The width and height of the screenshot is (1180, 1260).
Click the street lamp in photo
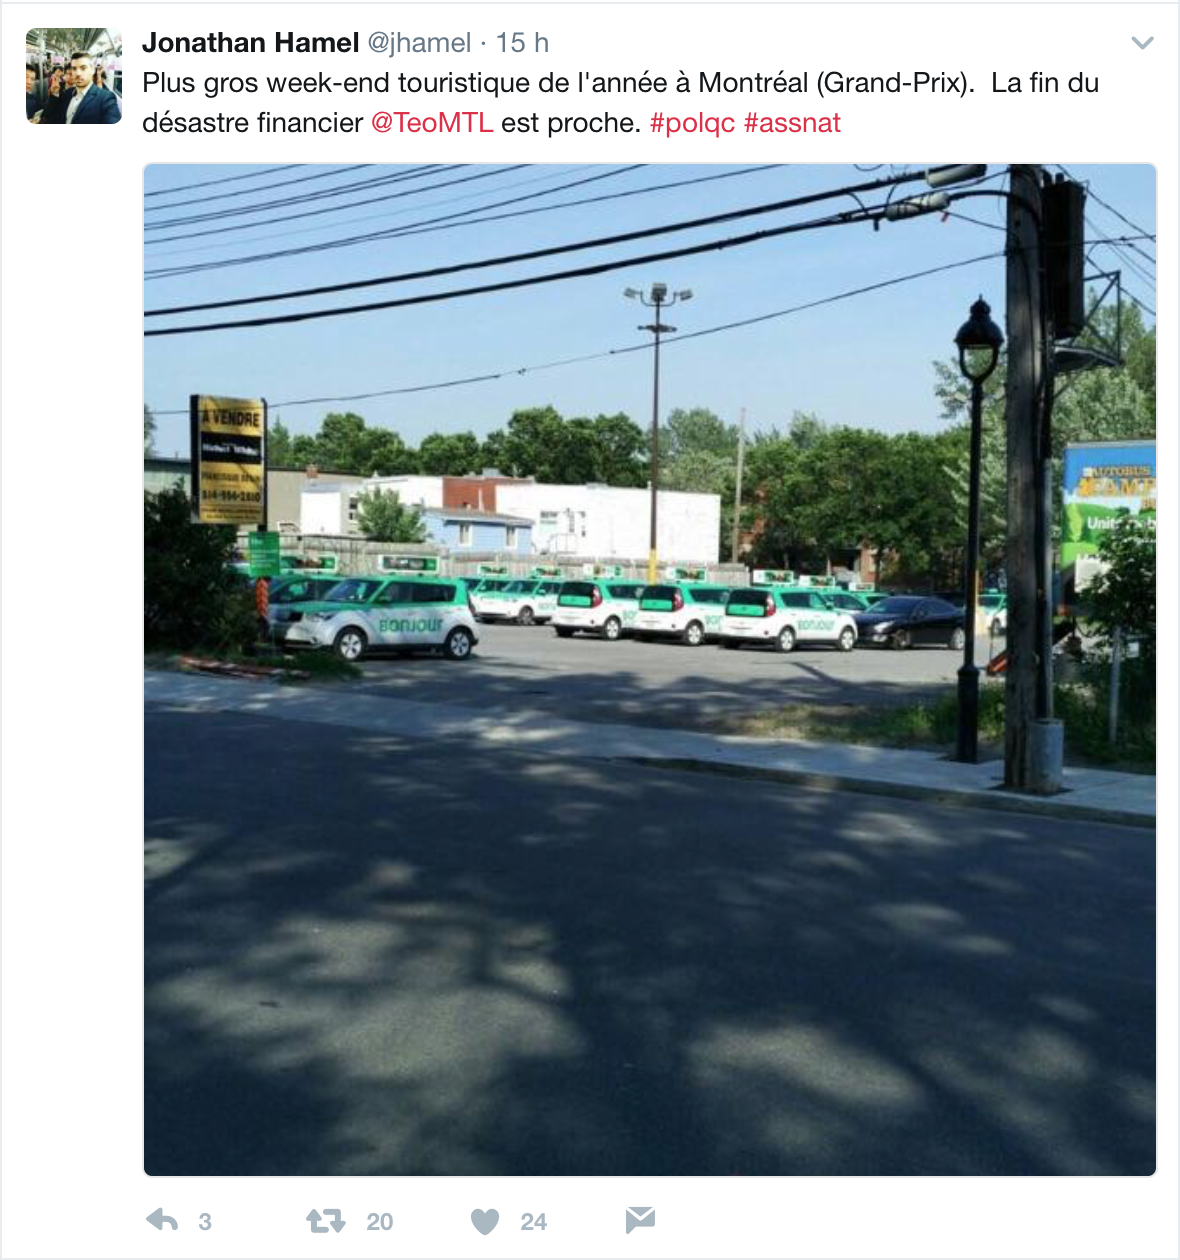pyautogui.click(x=973, y=530)
